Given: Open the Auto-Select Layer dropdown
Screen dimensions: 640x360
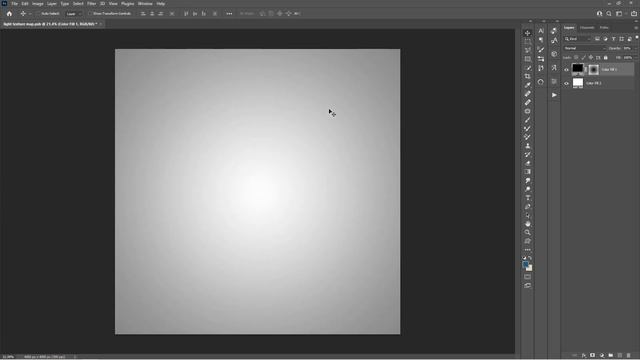Looking at the screenshot, I should [x=73, y=13].
